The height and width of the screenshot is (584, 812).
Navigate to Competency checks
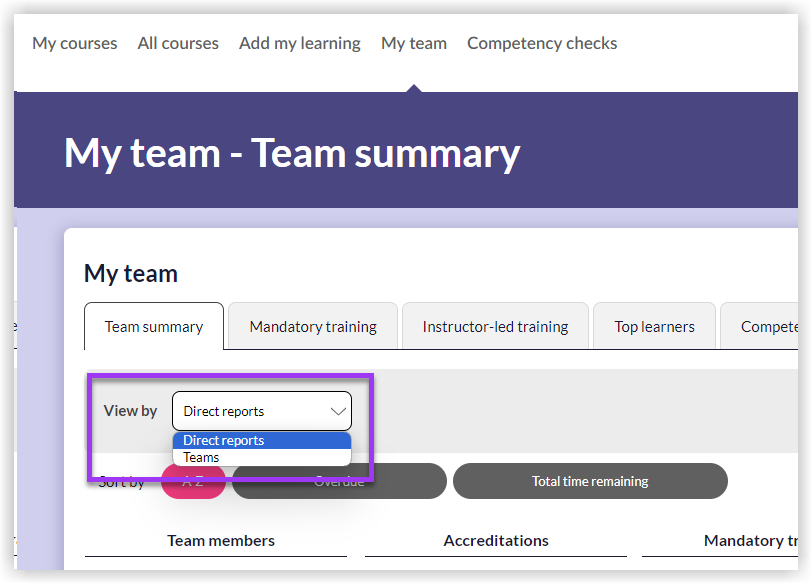click(x=541, y=43)
